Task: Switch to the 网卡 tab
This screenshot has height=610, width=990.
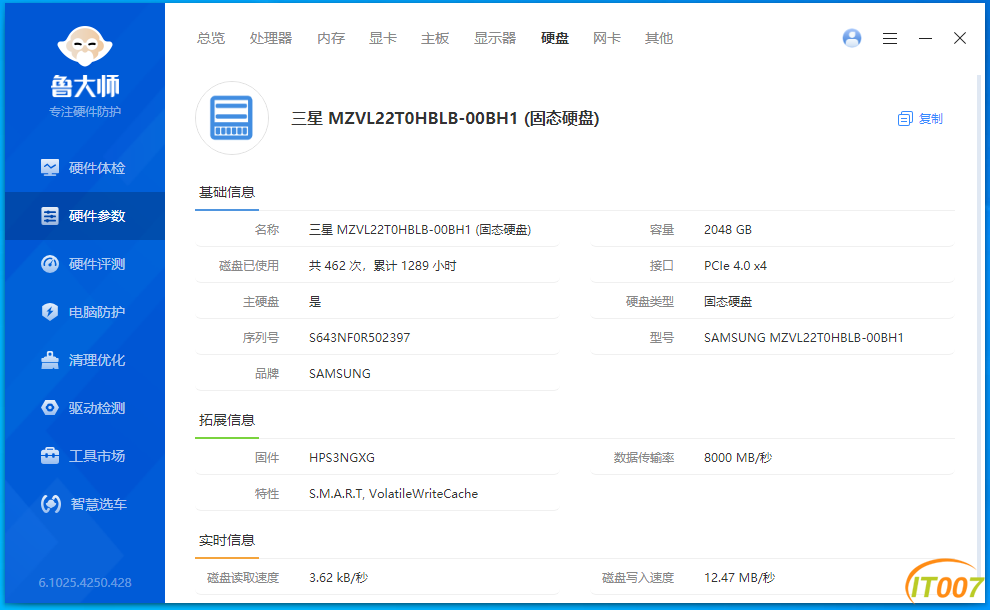Action: point(607,39)
